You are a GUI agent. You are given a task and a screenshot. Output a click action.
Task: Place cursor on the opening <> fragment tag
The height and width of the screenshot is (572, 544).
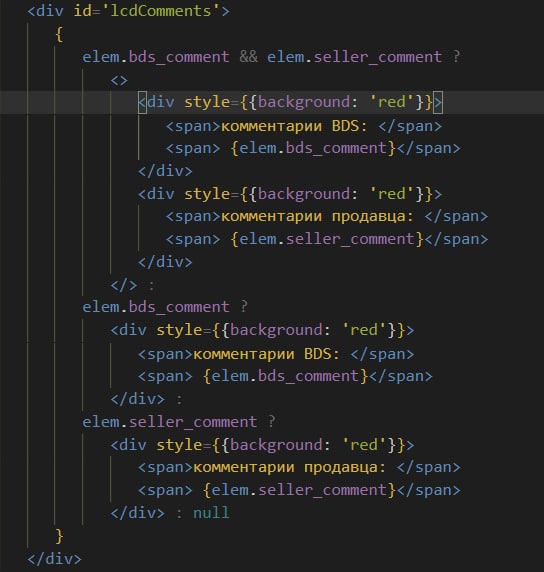point(119,80)
